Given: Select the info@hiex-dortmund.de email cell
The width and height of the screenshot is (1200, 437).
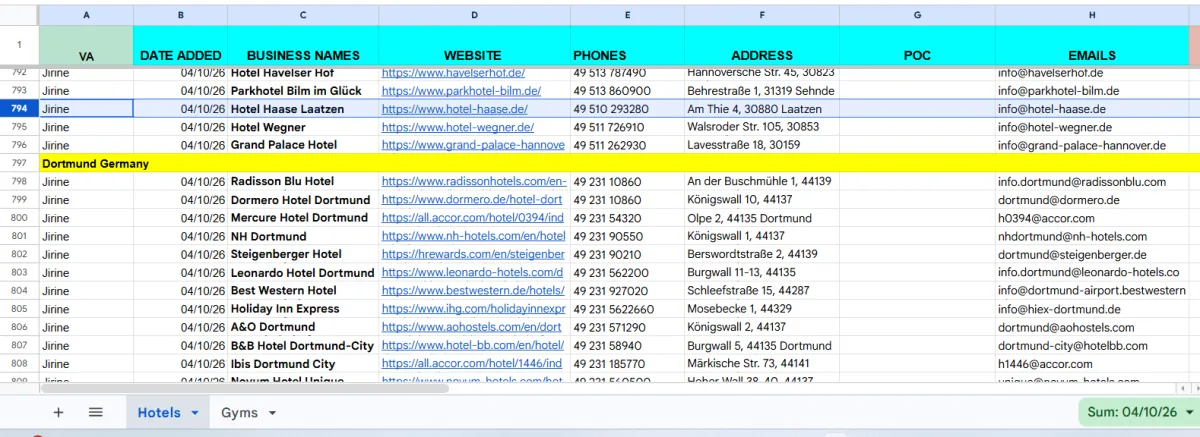Looking at the screenshot, I should click(1091, 309).
